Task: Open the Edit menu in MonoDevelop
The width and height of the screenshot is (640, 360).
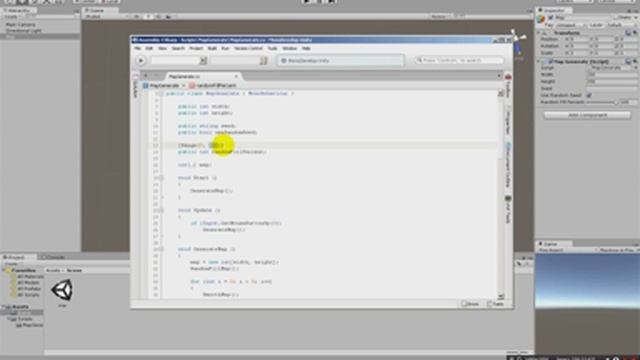Action: [x=149, y=48]
